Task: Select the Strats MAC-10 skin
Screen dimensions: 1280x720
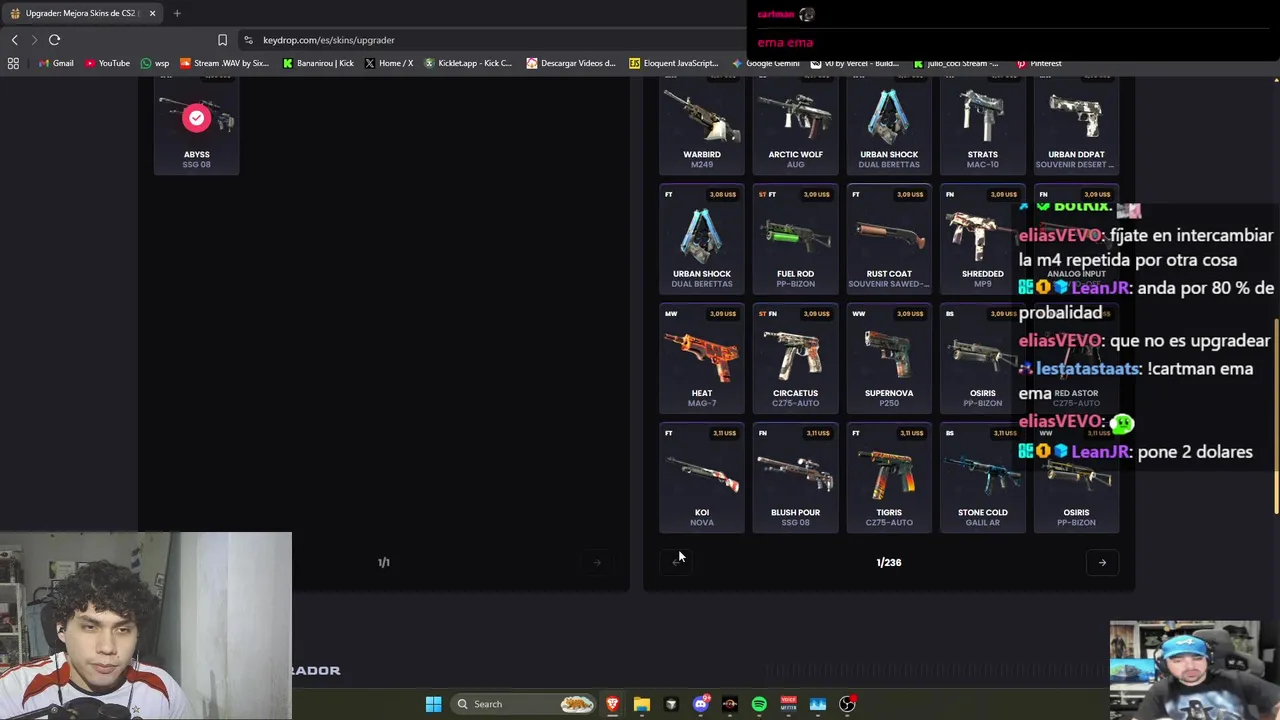Action: (982, 125)
